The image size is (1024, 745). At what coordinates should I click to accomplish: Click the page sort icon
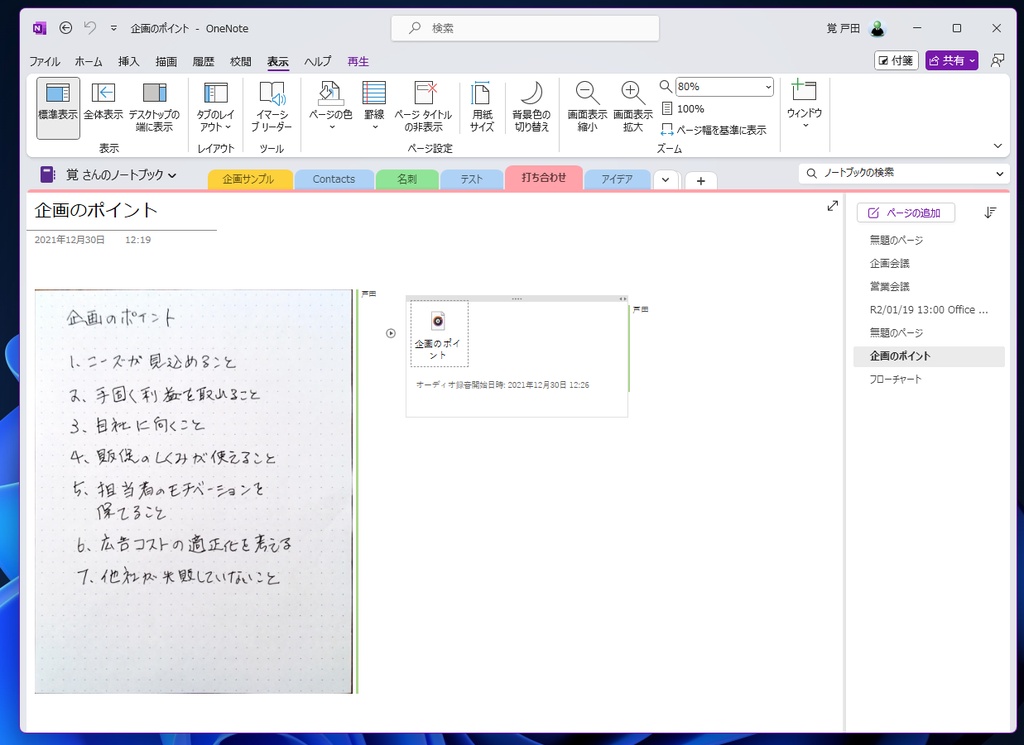click(990, 213)
